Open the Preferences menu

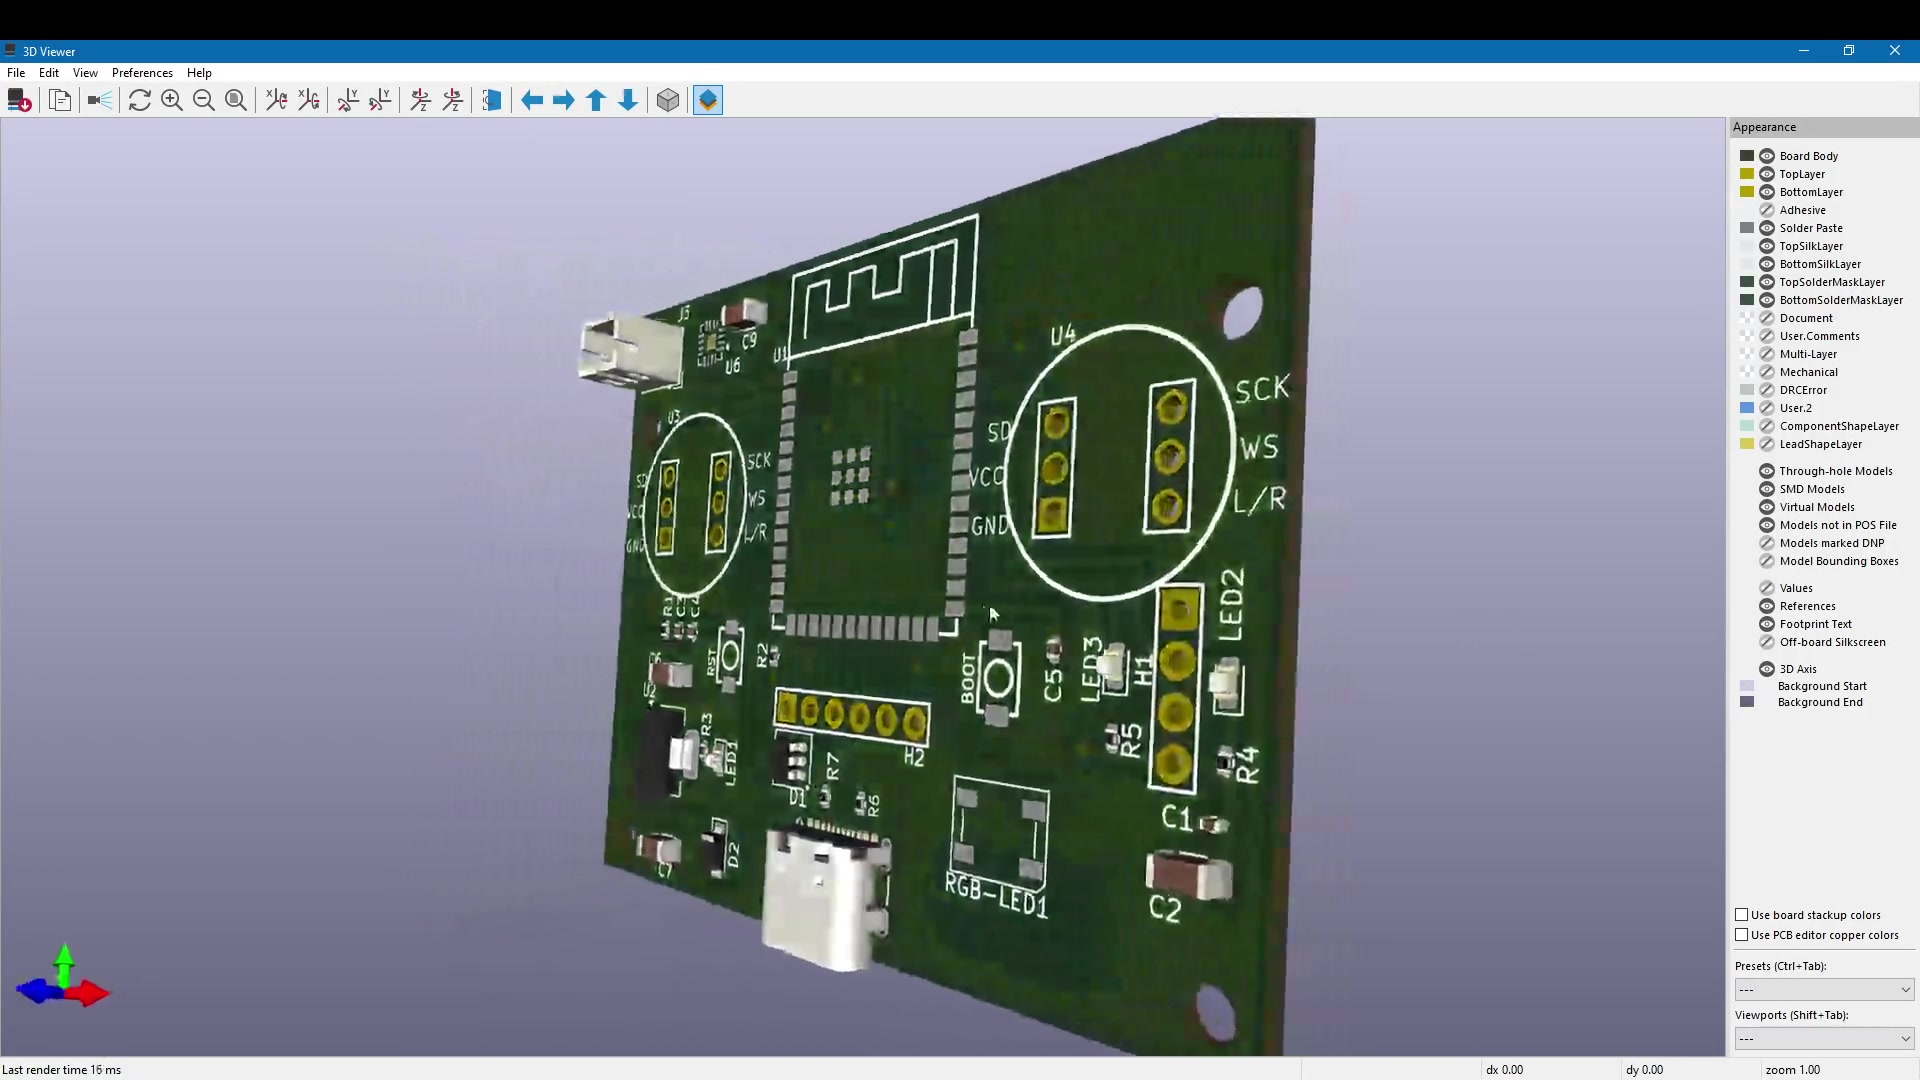pos(142,72)
